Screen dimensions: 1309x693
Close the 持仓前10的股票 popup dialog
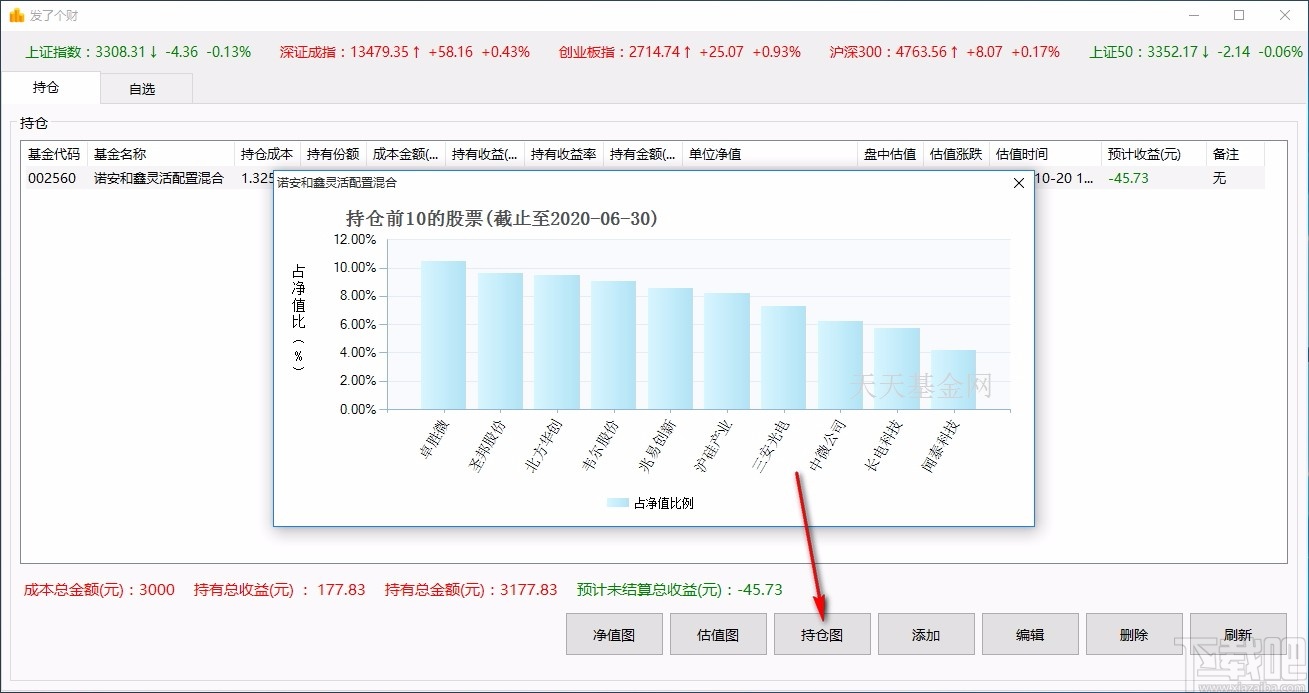point(1019,184)
